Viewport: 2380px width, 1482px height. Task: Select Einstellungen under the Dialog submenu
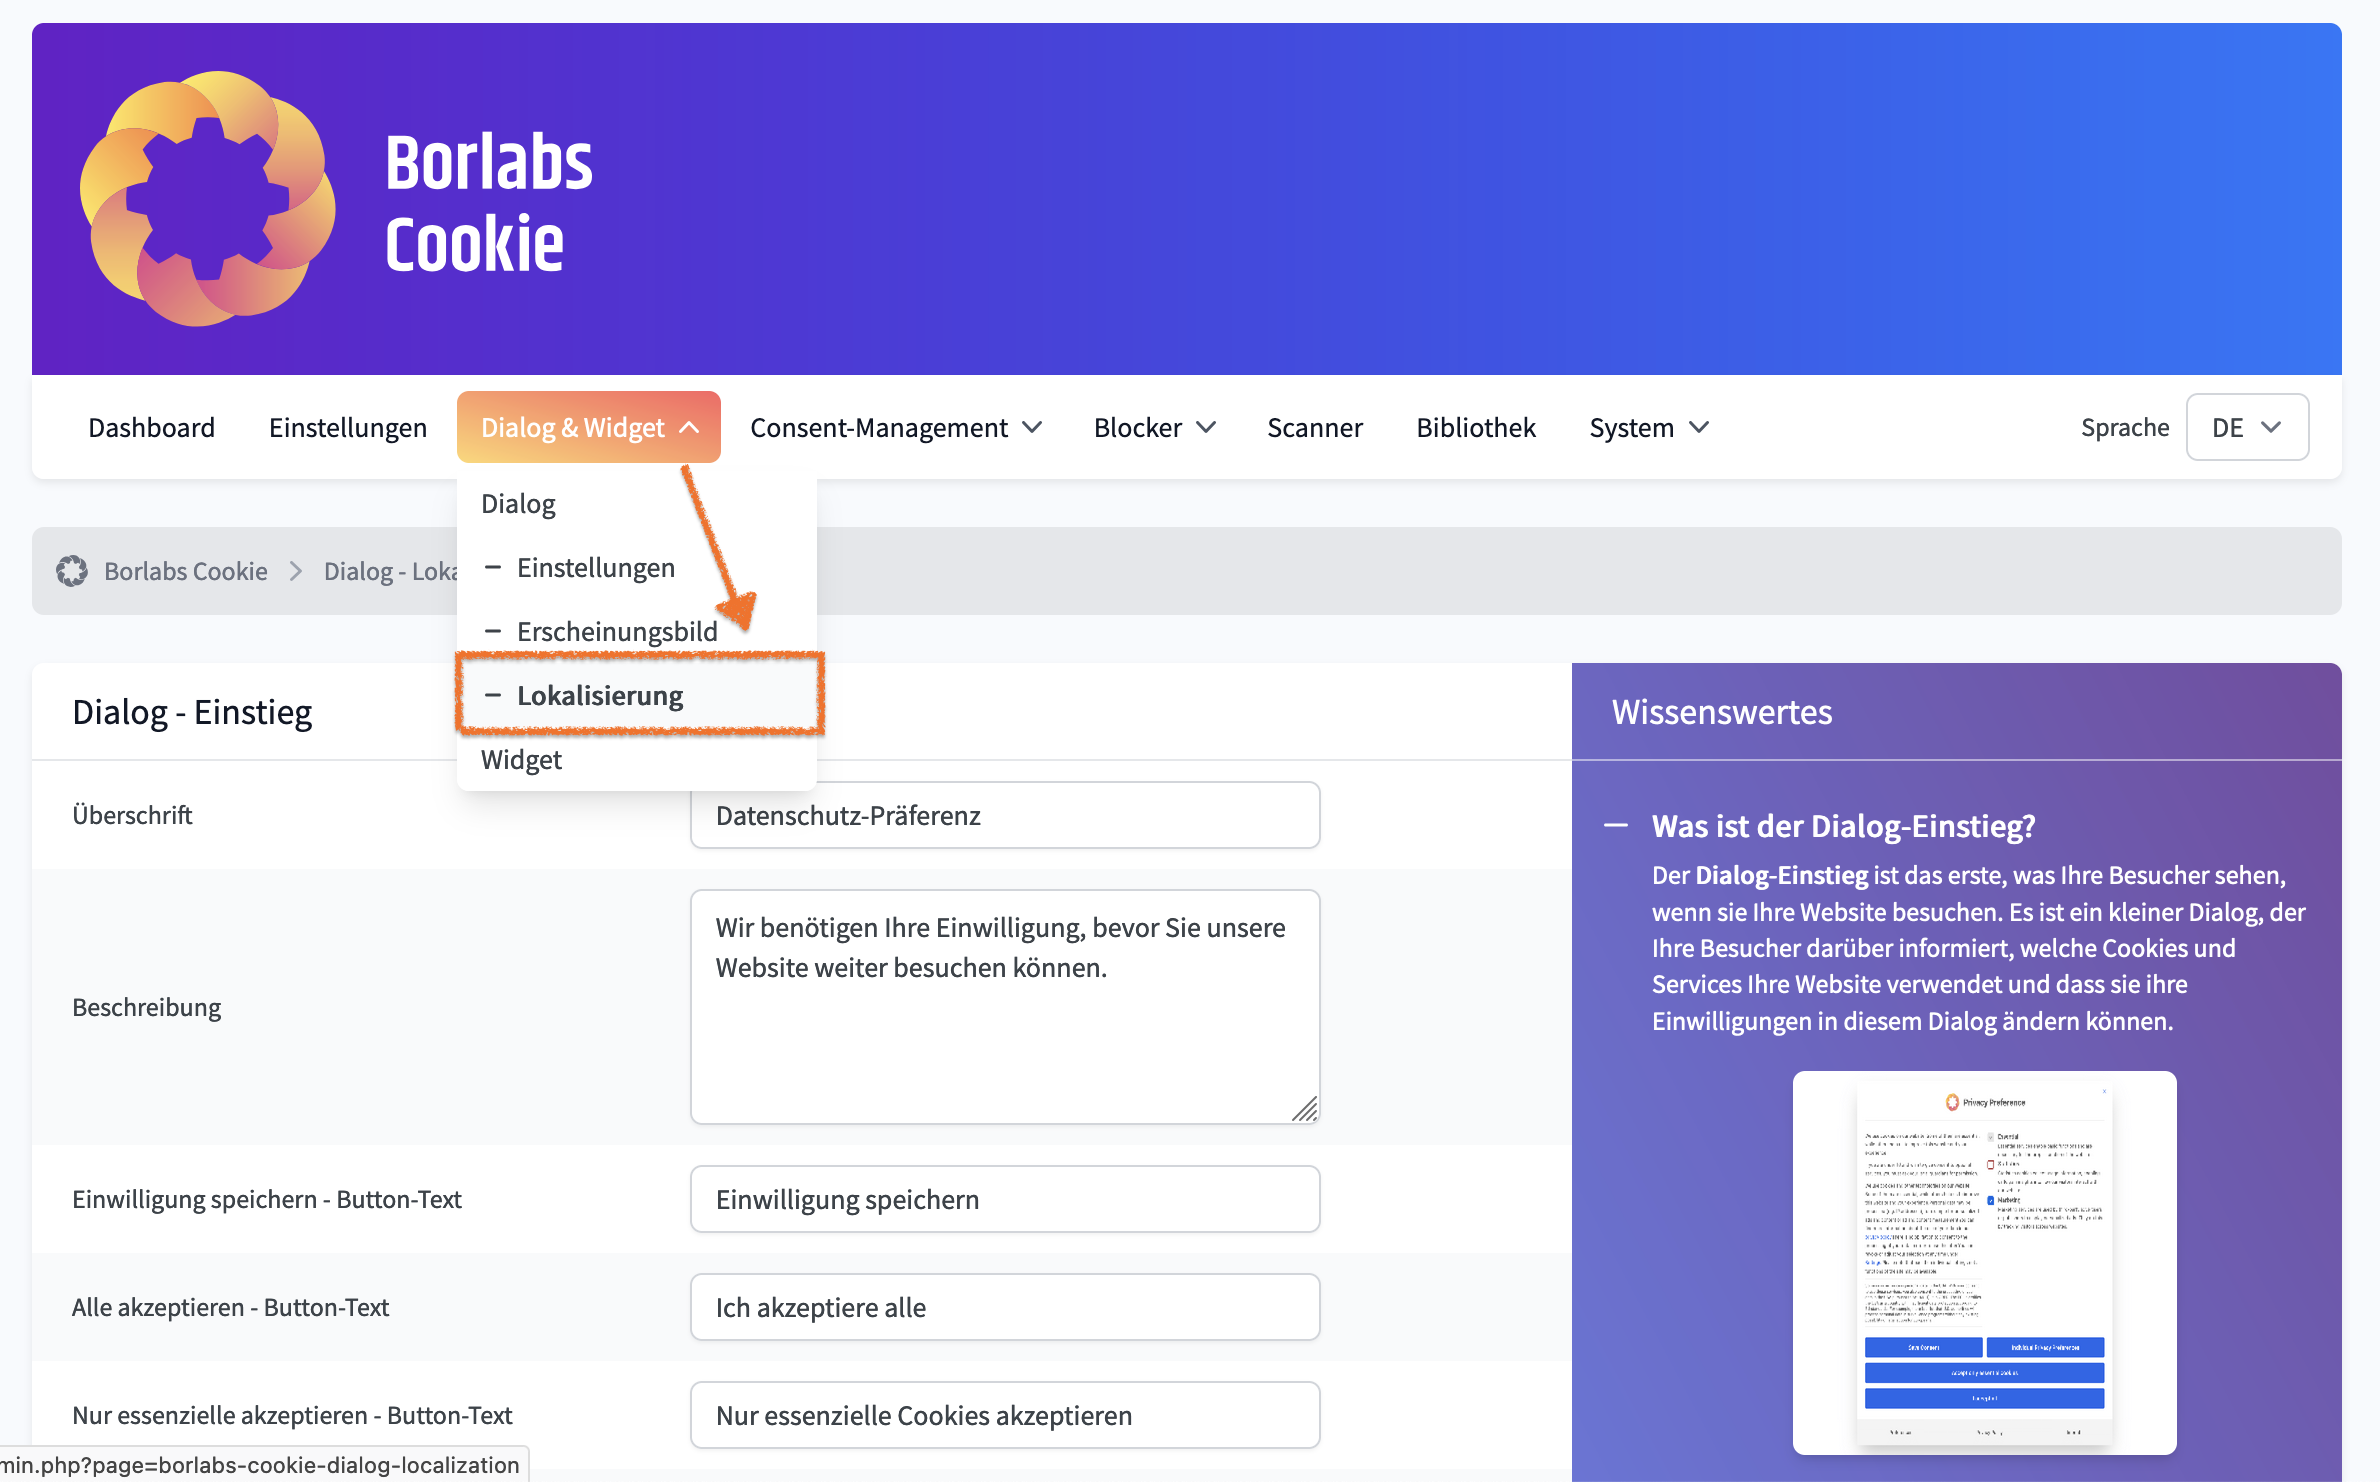[x=596, y=568]
